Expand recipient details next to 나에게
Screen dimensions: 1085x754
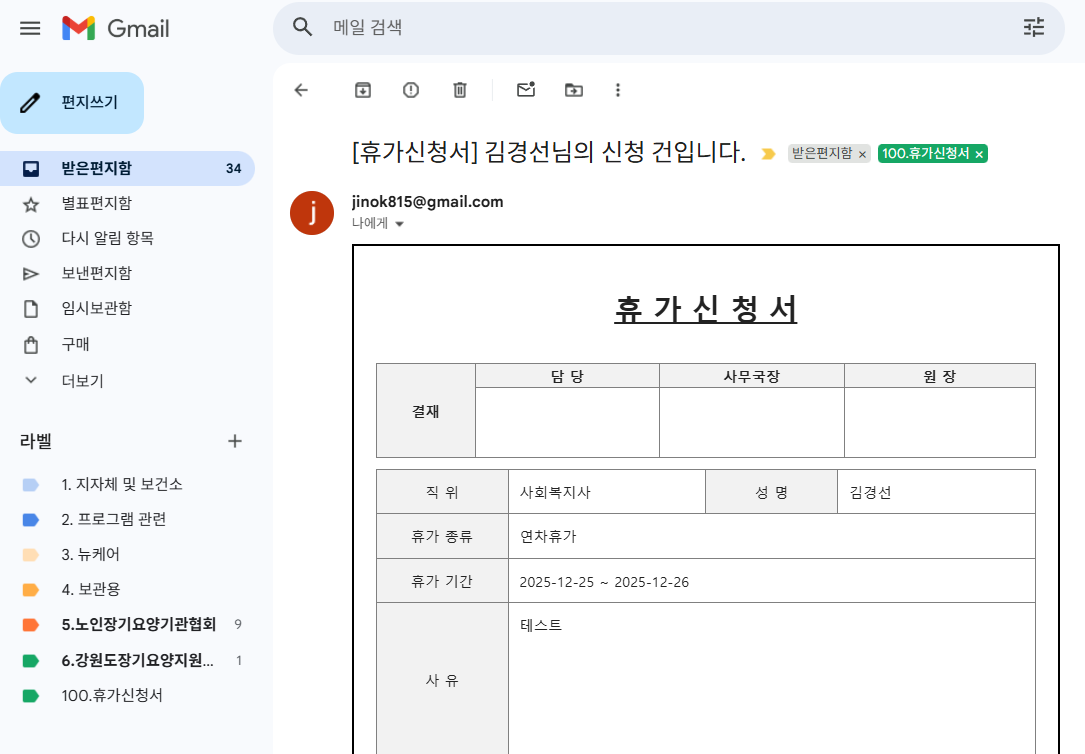[400, 224]
